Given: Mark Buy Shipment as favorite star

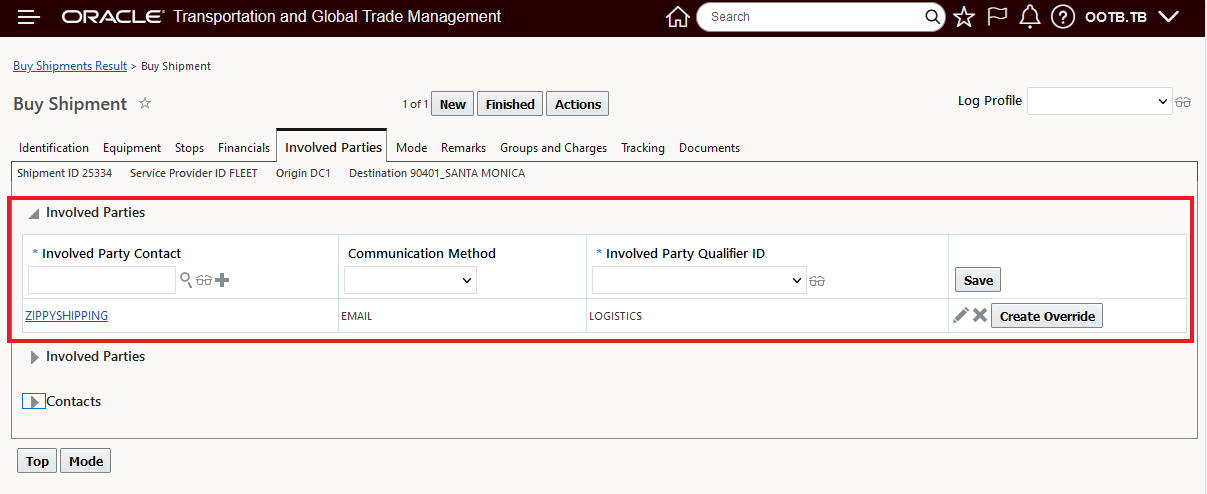Looking at the screenshot, I should tap(144, 103).
